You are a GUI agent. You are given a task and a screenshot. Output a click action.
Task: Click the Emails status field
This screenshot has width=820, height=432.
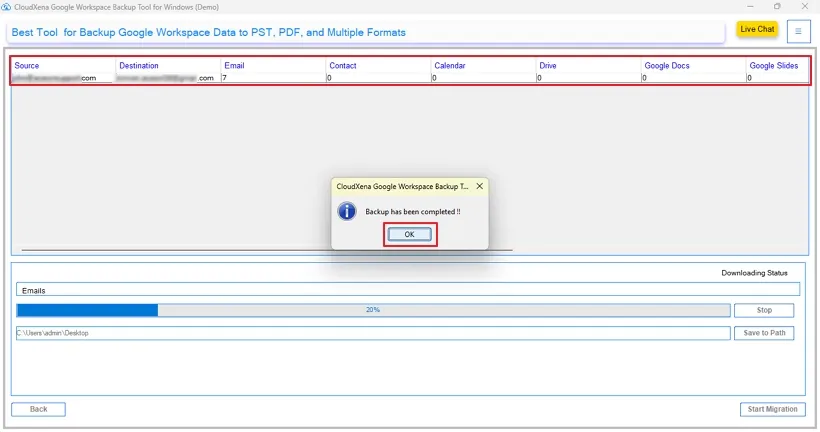click(x=408, y=290)
